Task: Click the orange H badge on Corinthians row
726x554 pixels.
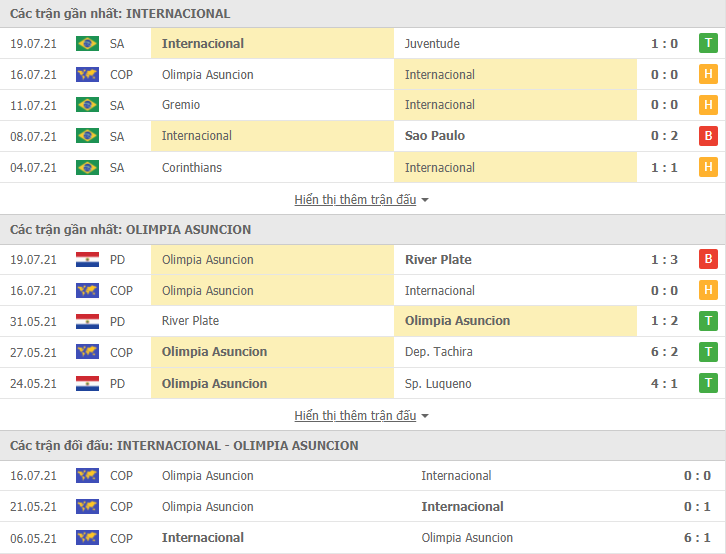Action: coord(708,167)
